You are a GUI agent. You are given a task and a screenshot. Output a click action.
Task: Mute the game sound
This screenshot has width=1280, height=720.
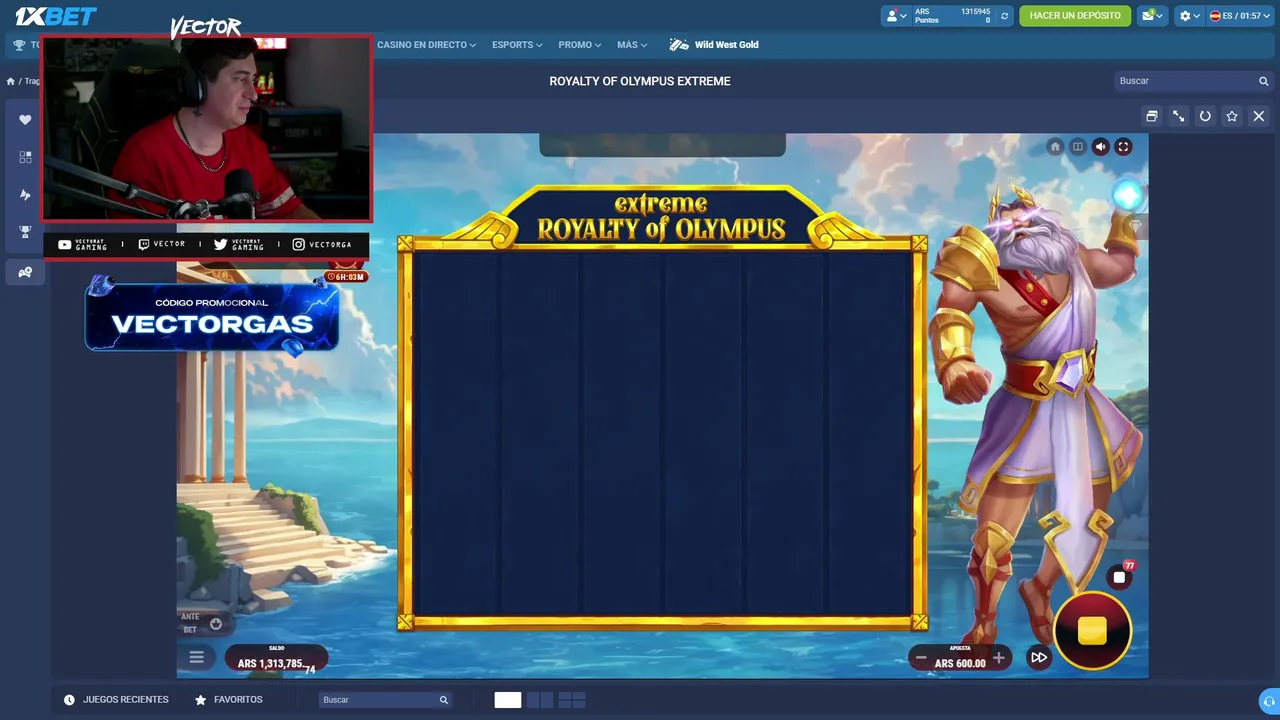tap(1100, 147)
